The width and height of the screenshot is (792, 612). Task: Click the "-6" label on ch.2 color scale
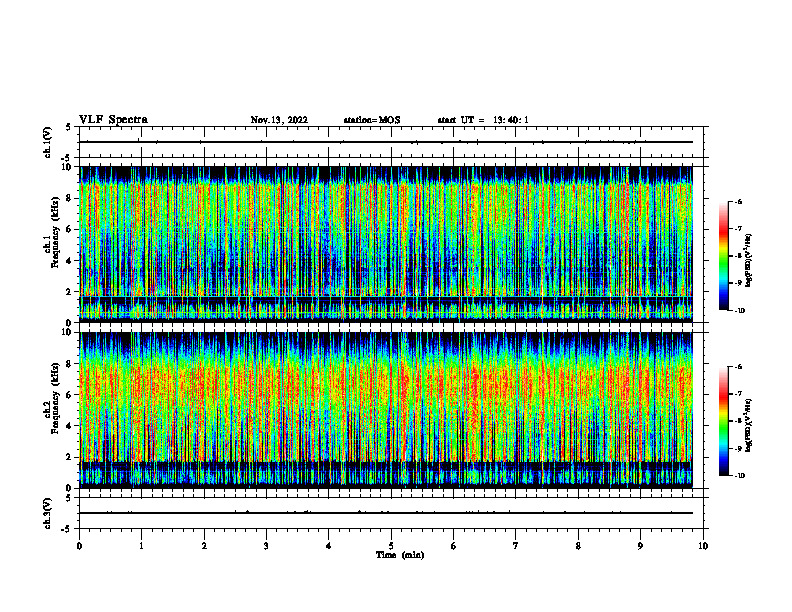pos(738,367)
